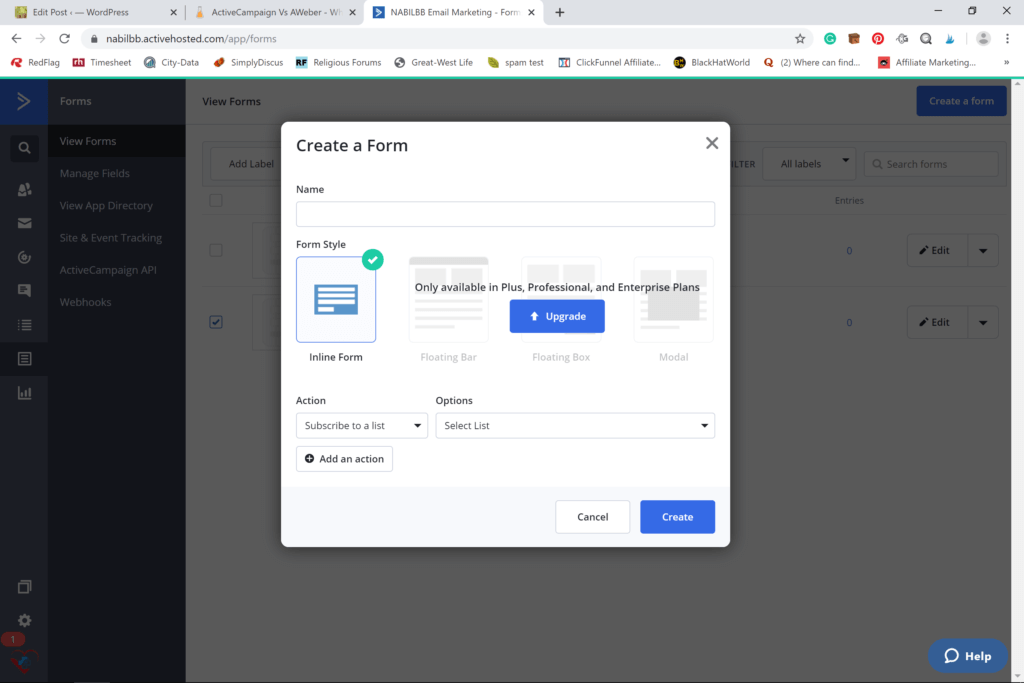Open the Conversations chat icon in sidebar
The image size is (1024, 683).
[24, 291]
